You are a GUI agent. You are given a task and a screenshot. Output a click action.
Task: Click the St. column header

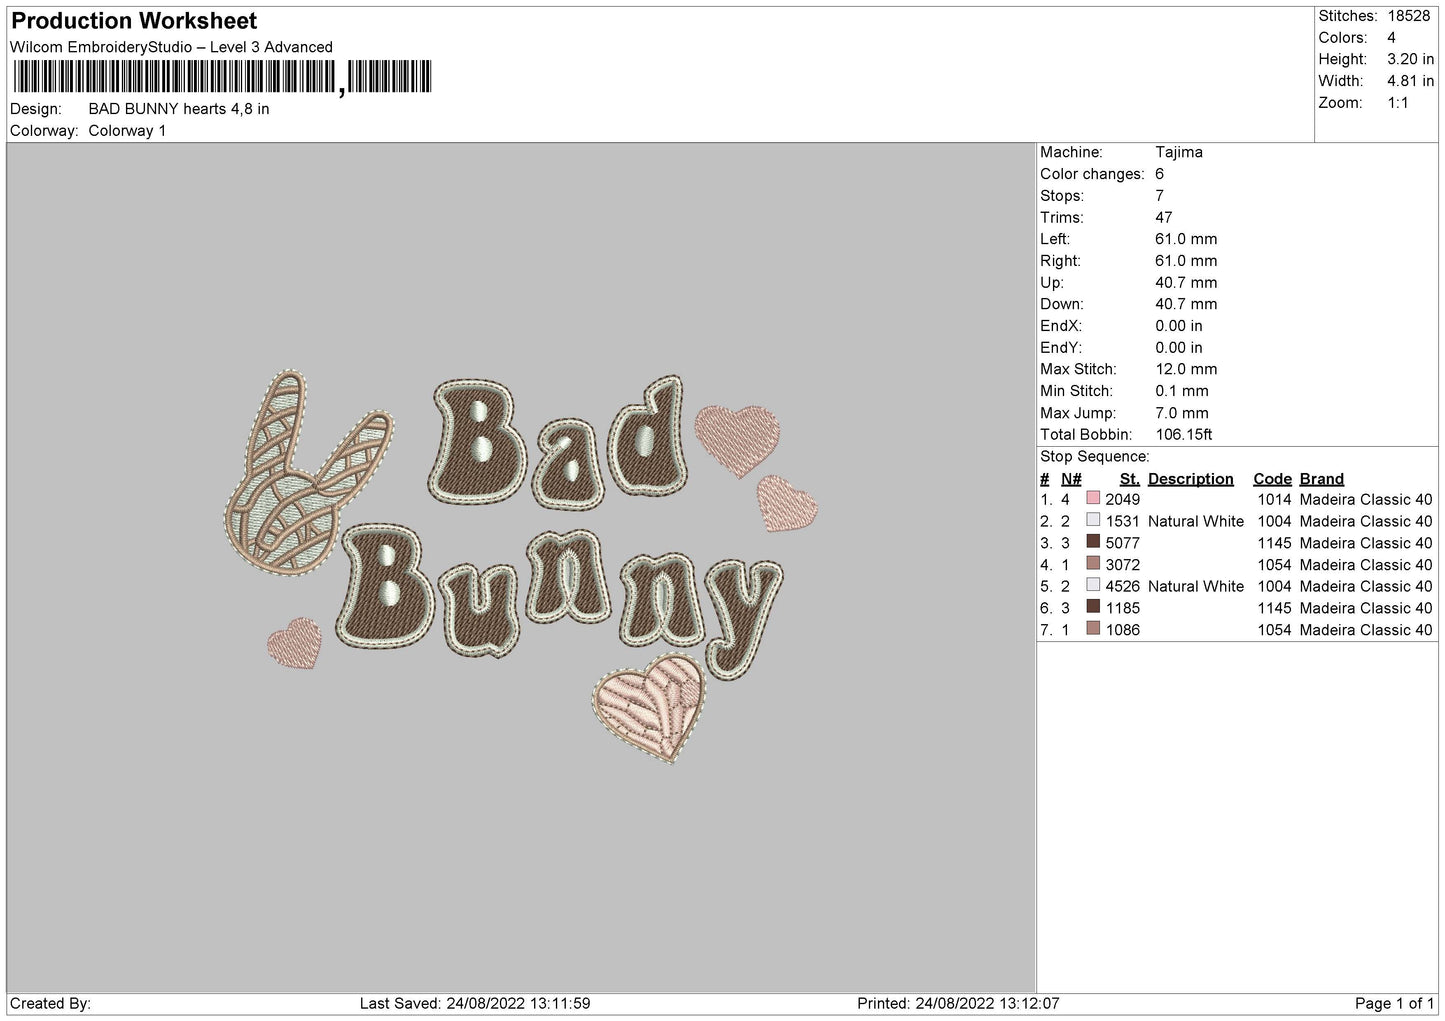[1129, 479]
